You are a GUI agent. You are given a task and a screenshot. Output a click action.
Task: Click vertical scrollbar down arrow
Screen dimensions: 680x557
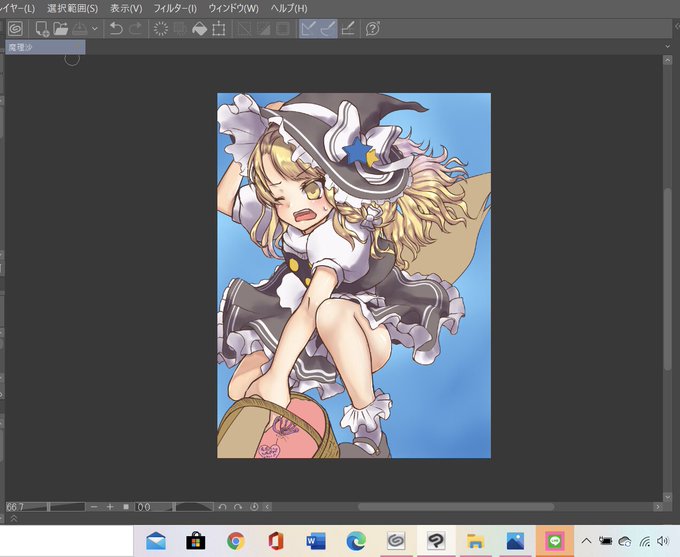tap(667, 496)
